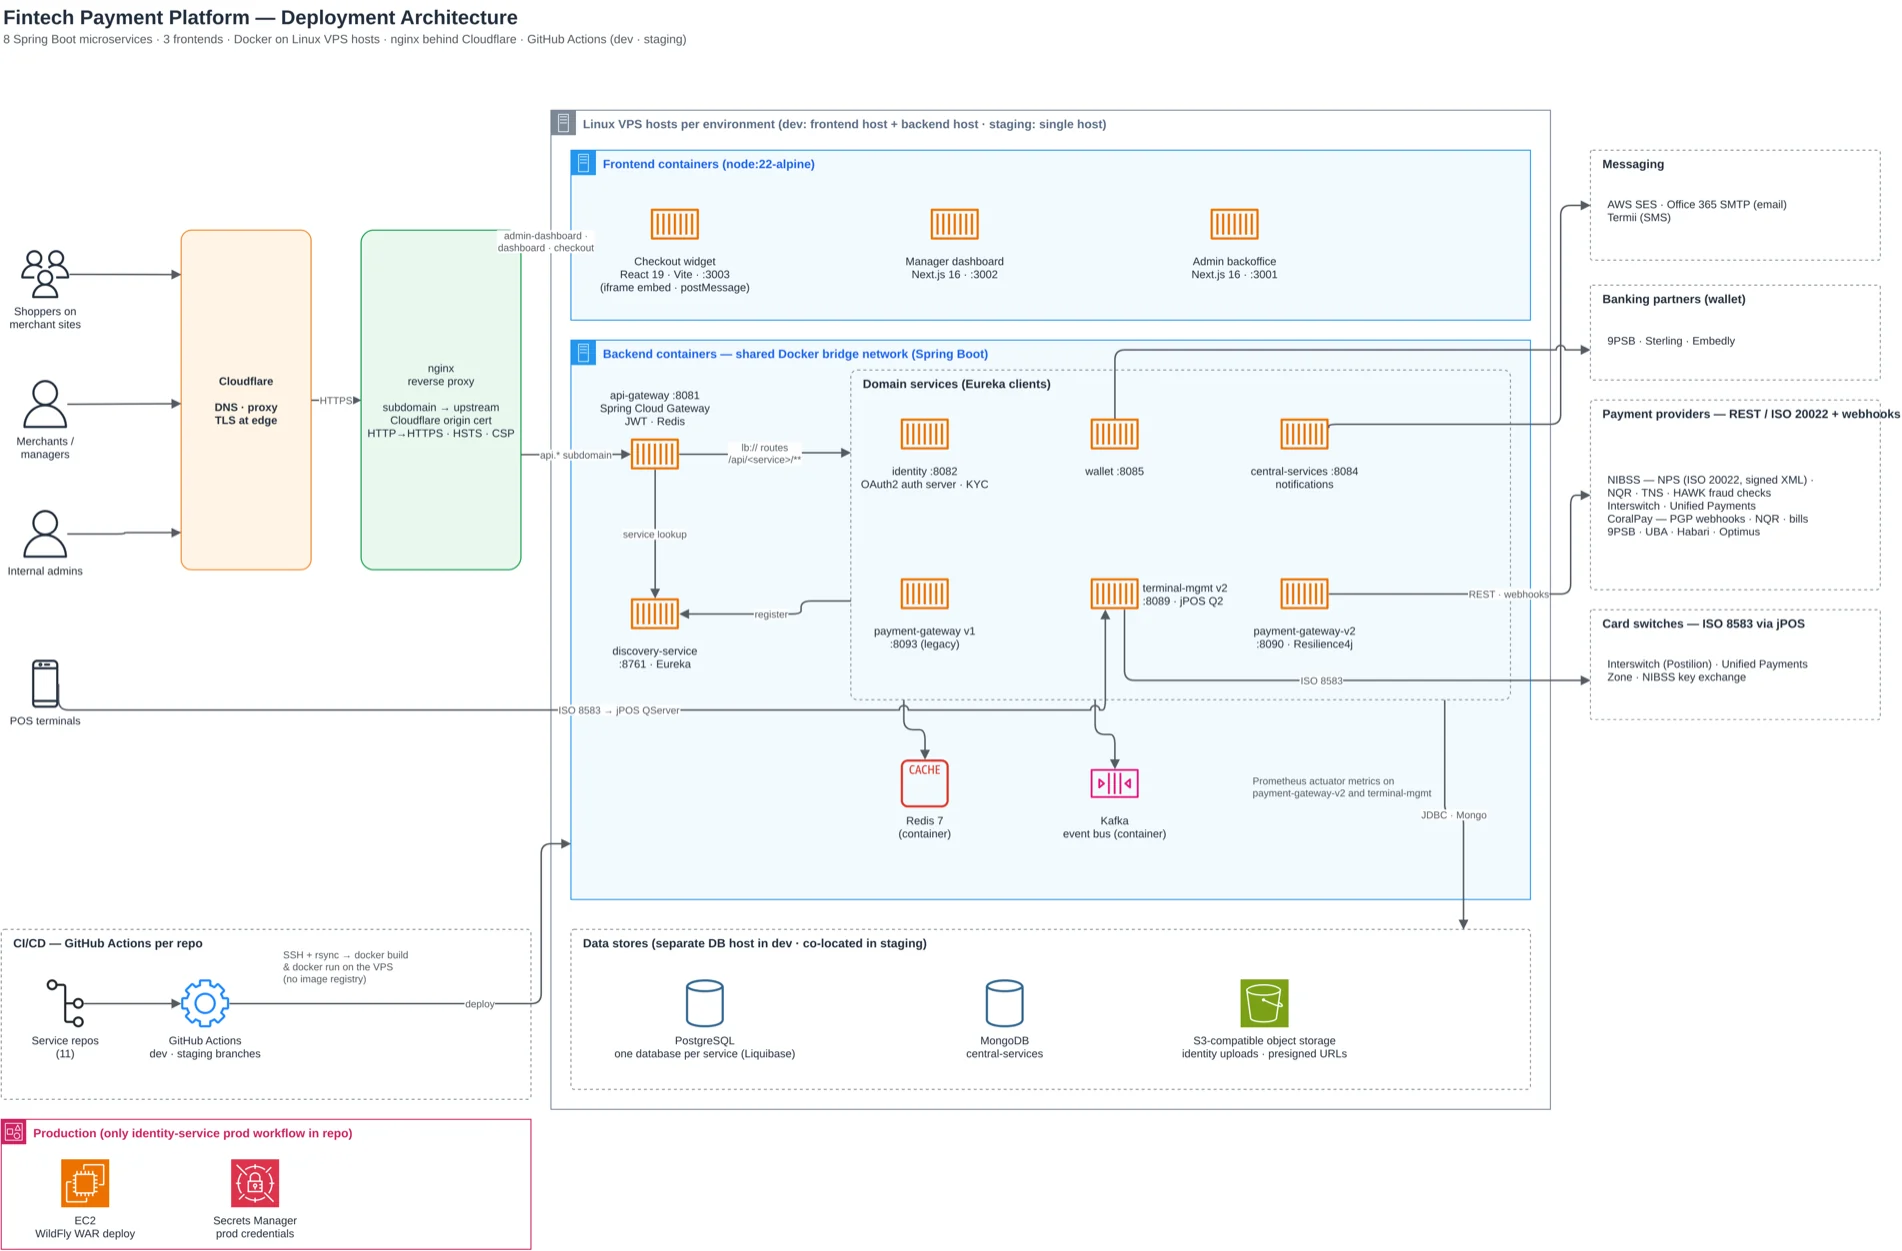Select the payment-gateway v1 legacy icon

click(x=924, y=594)
